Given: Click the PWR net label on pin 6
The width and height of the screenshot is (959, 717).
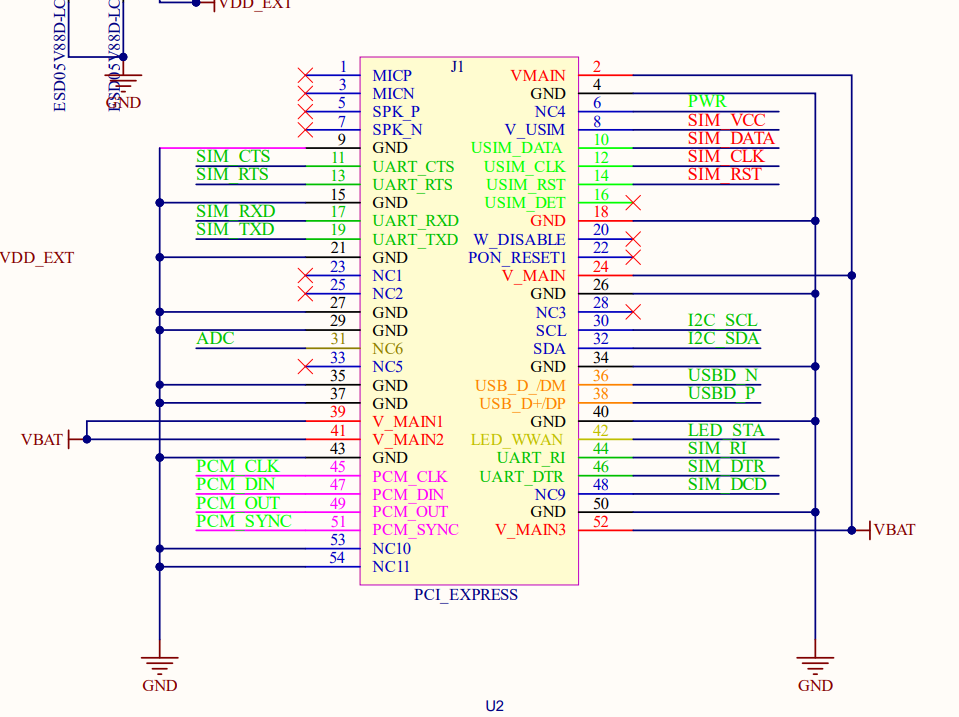Looking at the screenshot, I should click(707, 102).
